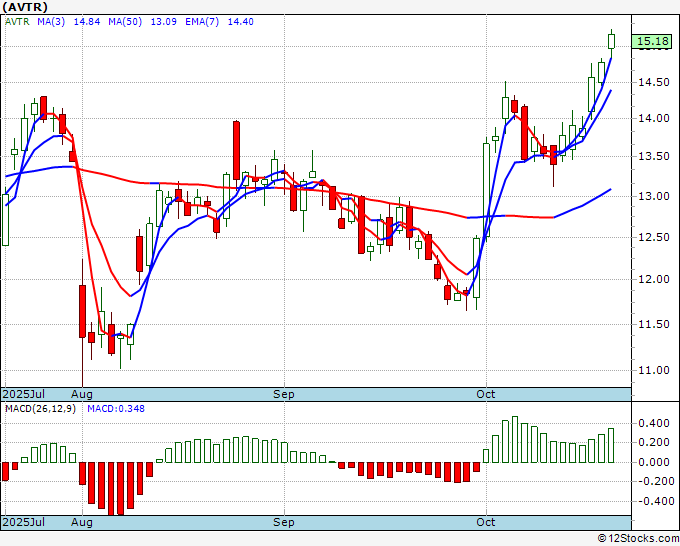The height and width of the screenshot is (546, 680).
Task: Click 2025Jul on price chart date axis
Action: (24, 394)
